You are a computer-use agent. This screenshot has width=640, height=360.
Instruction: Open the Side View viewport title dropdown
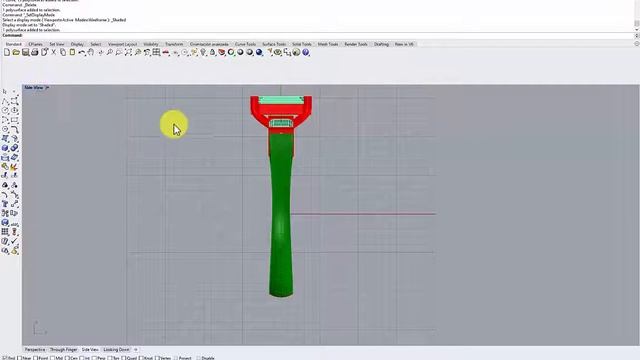pyautogui.click(x=47, y=87)
